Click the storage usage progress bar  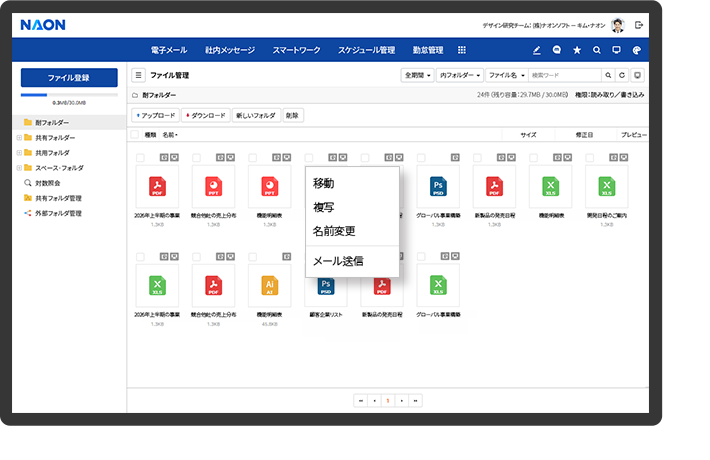(68, 95)
